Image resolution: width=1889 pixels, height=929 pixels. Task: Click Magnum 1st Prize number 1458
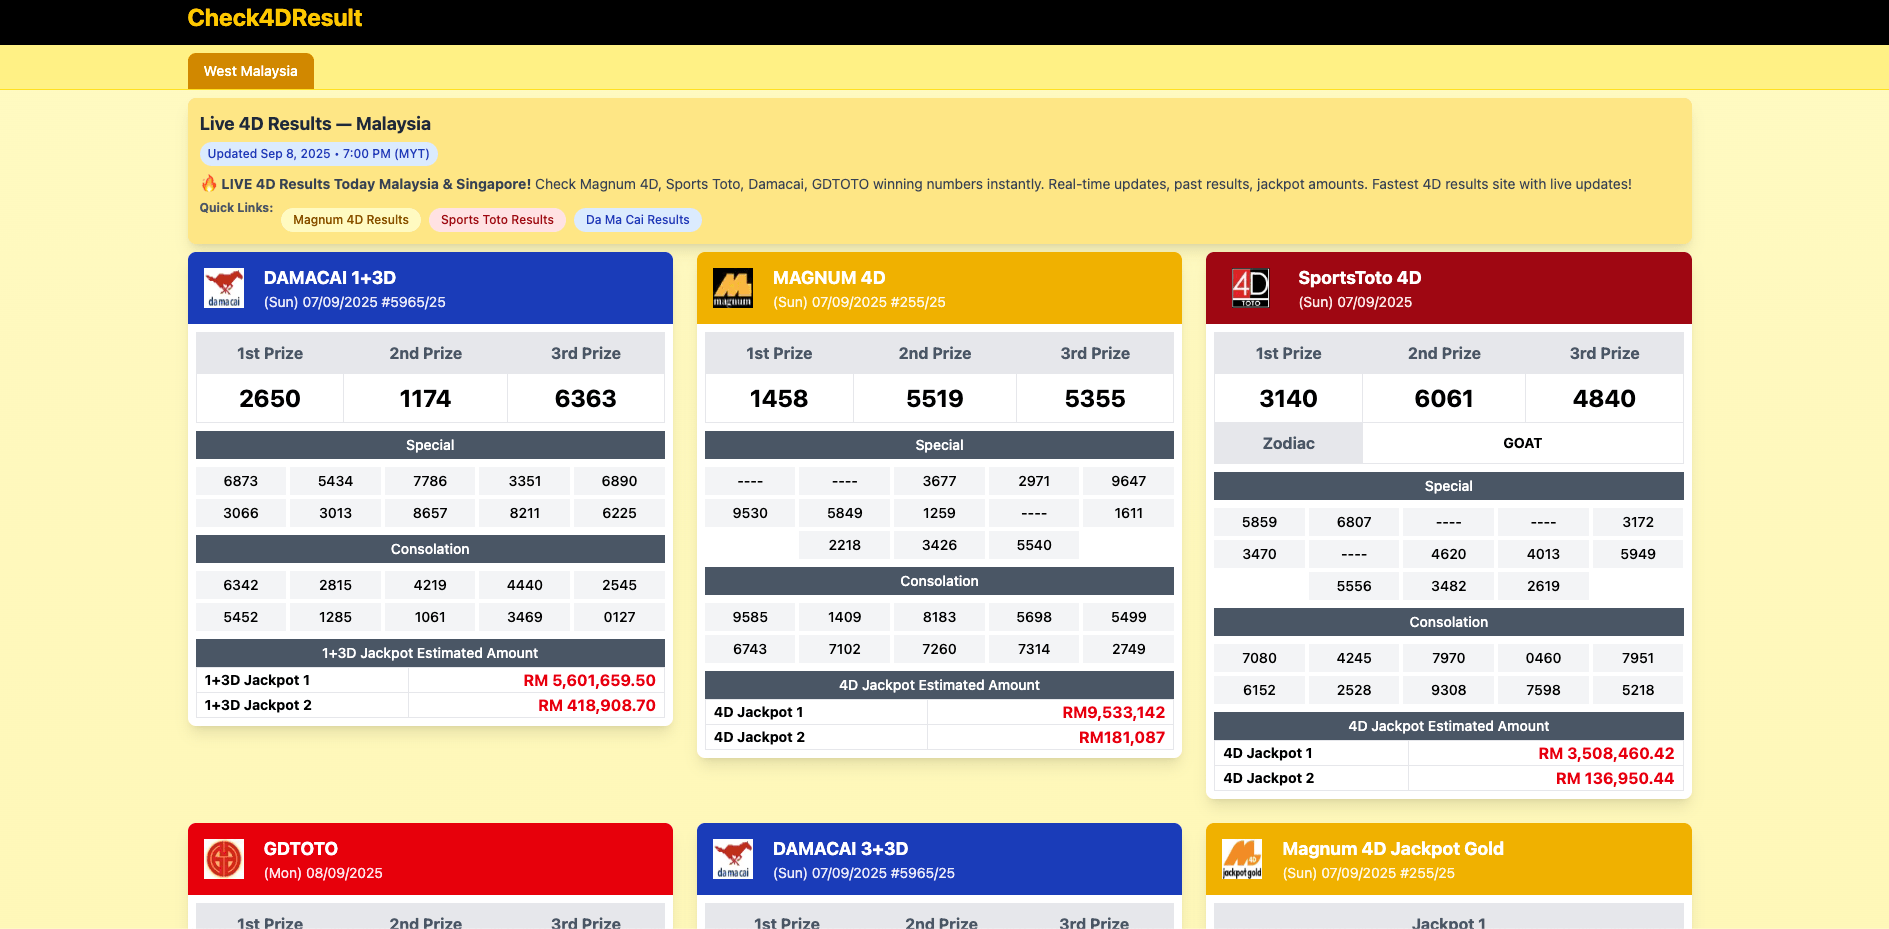point(779,399)
